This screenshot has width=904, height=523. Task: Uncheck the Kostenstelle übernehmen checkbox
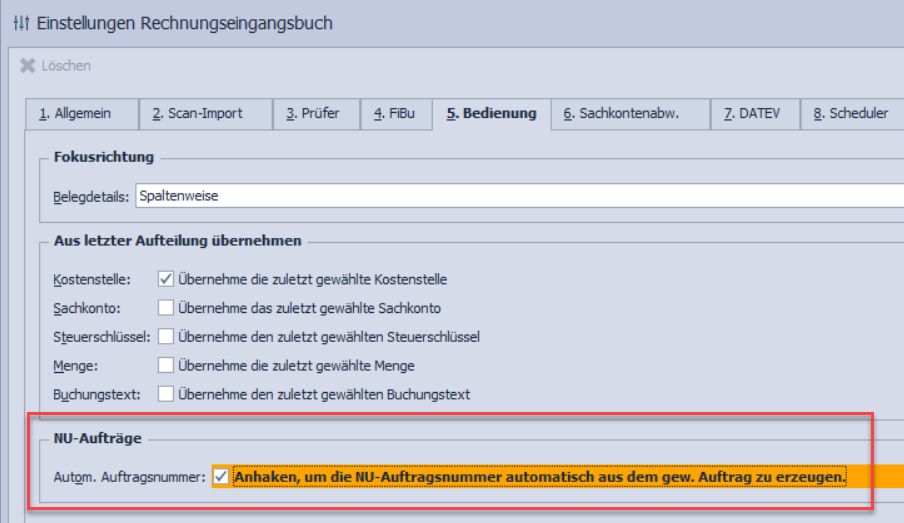click(166, 279)
